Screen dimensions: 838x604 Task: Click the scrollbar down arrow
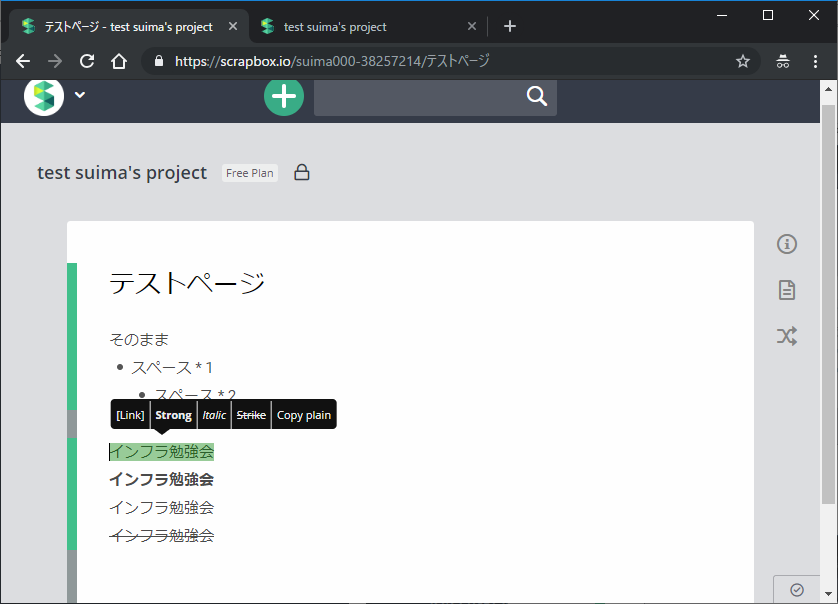[x=828, y=593]
